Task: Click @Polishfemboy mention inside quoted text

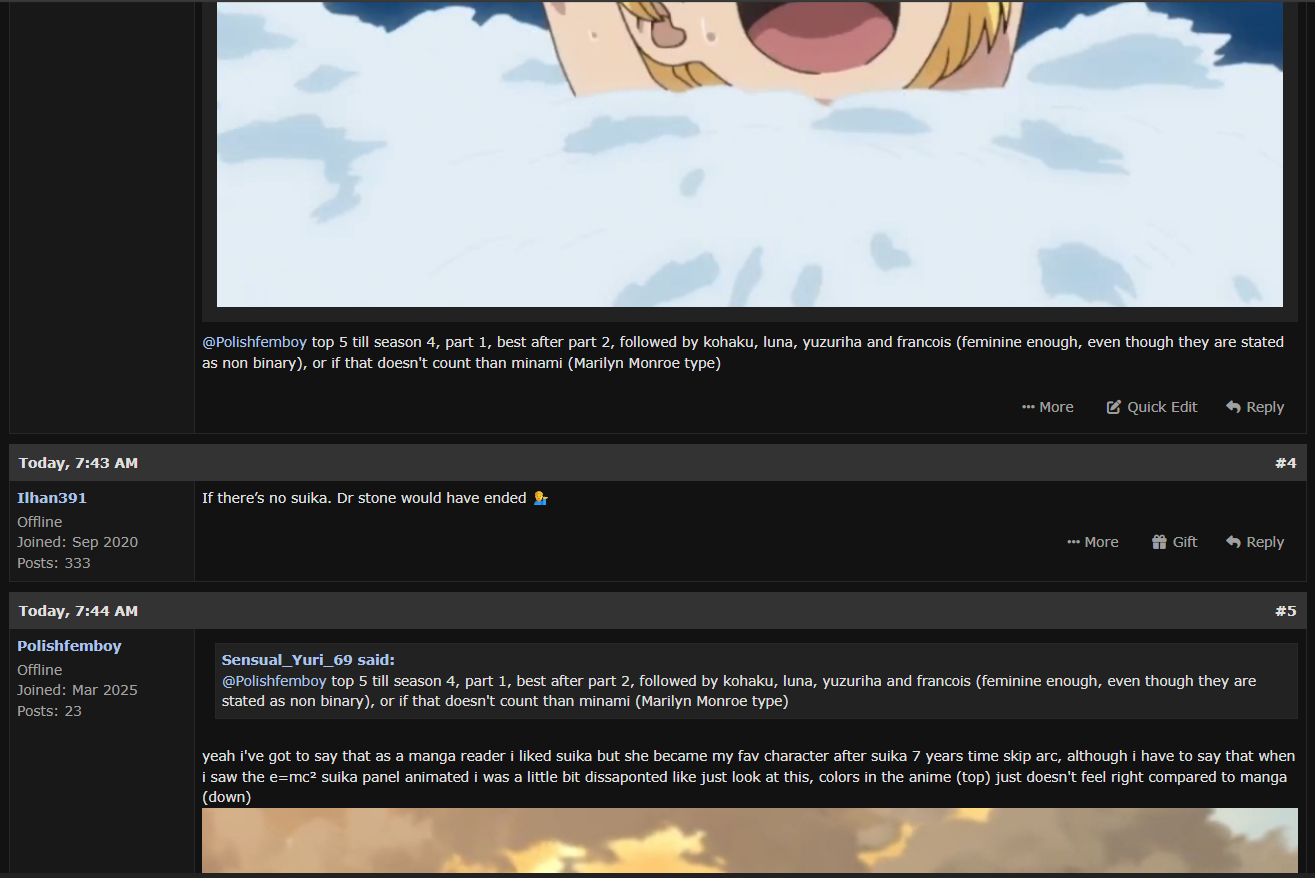Action: pos(274,681)
